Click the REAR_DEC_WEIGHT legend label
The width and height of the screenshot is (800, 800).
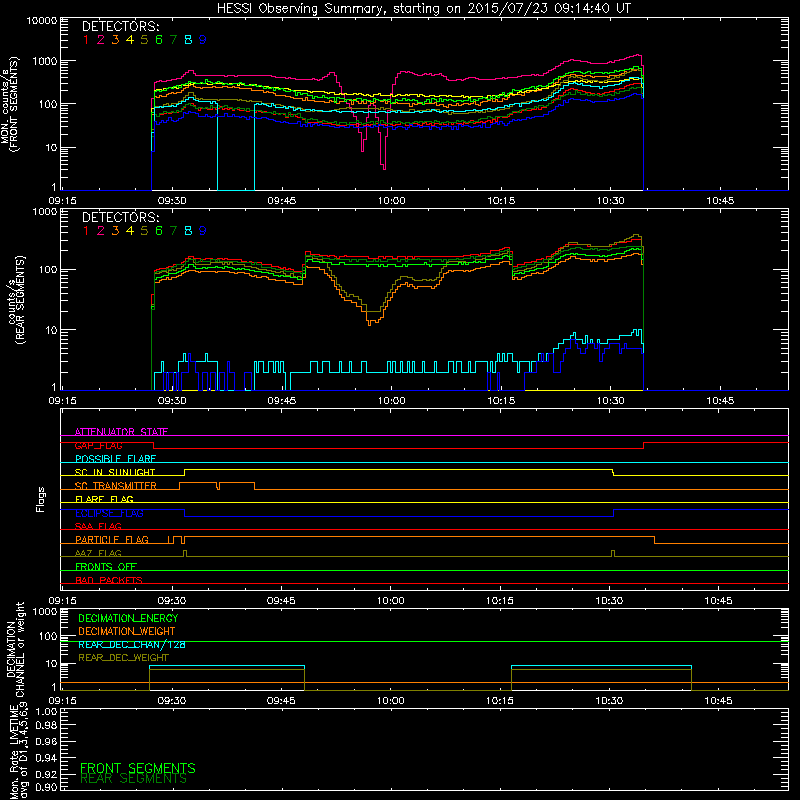(123, 658)
